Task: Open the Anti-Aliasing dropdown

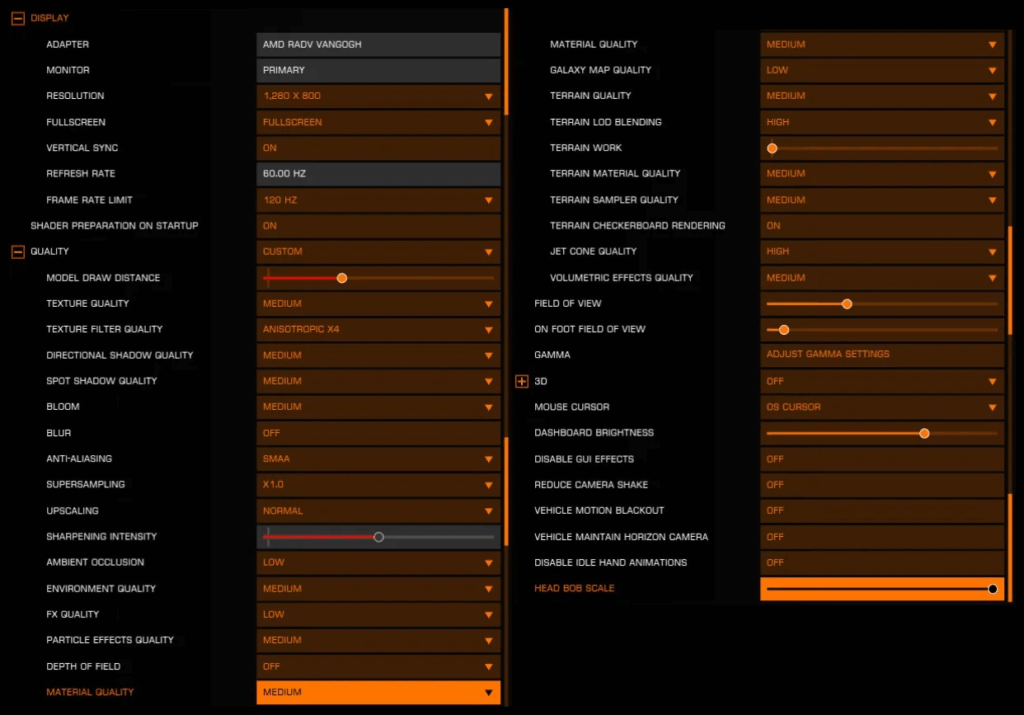Action: click(x=378, y=459)
